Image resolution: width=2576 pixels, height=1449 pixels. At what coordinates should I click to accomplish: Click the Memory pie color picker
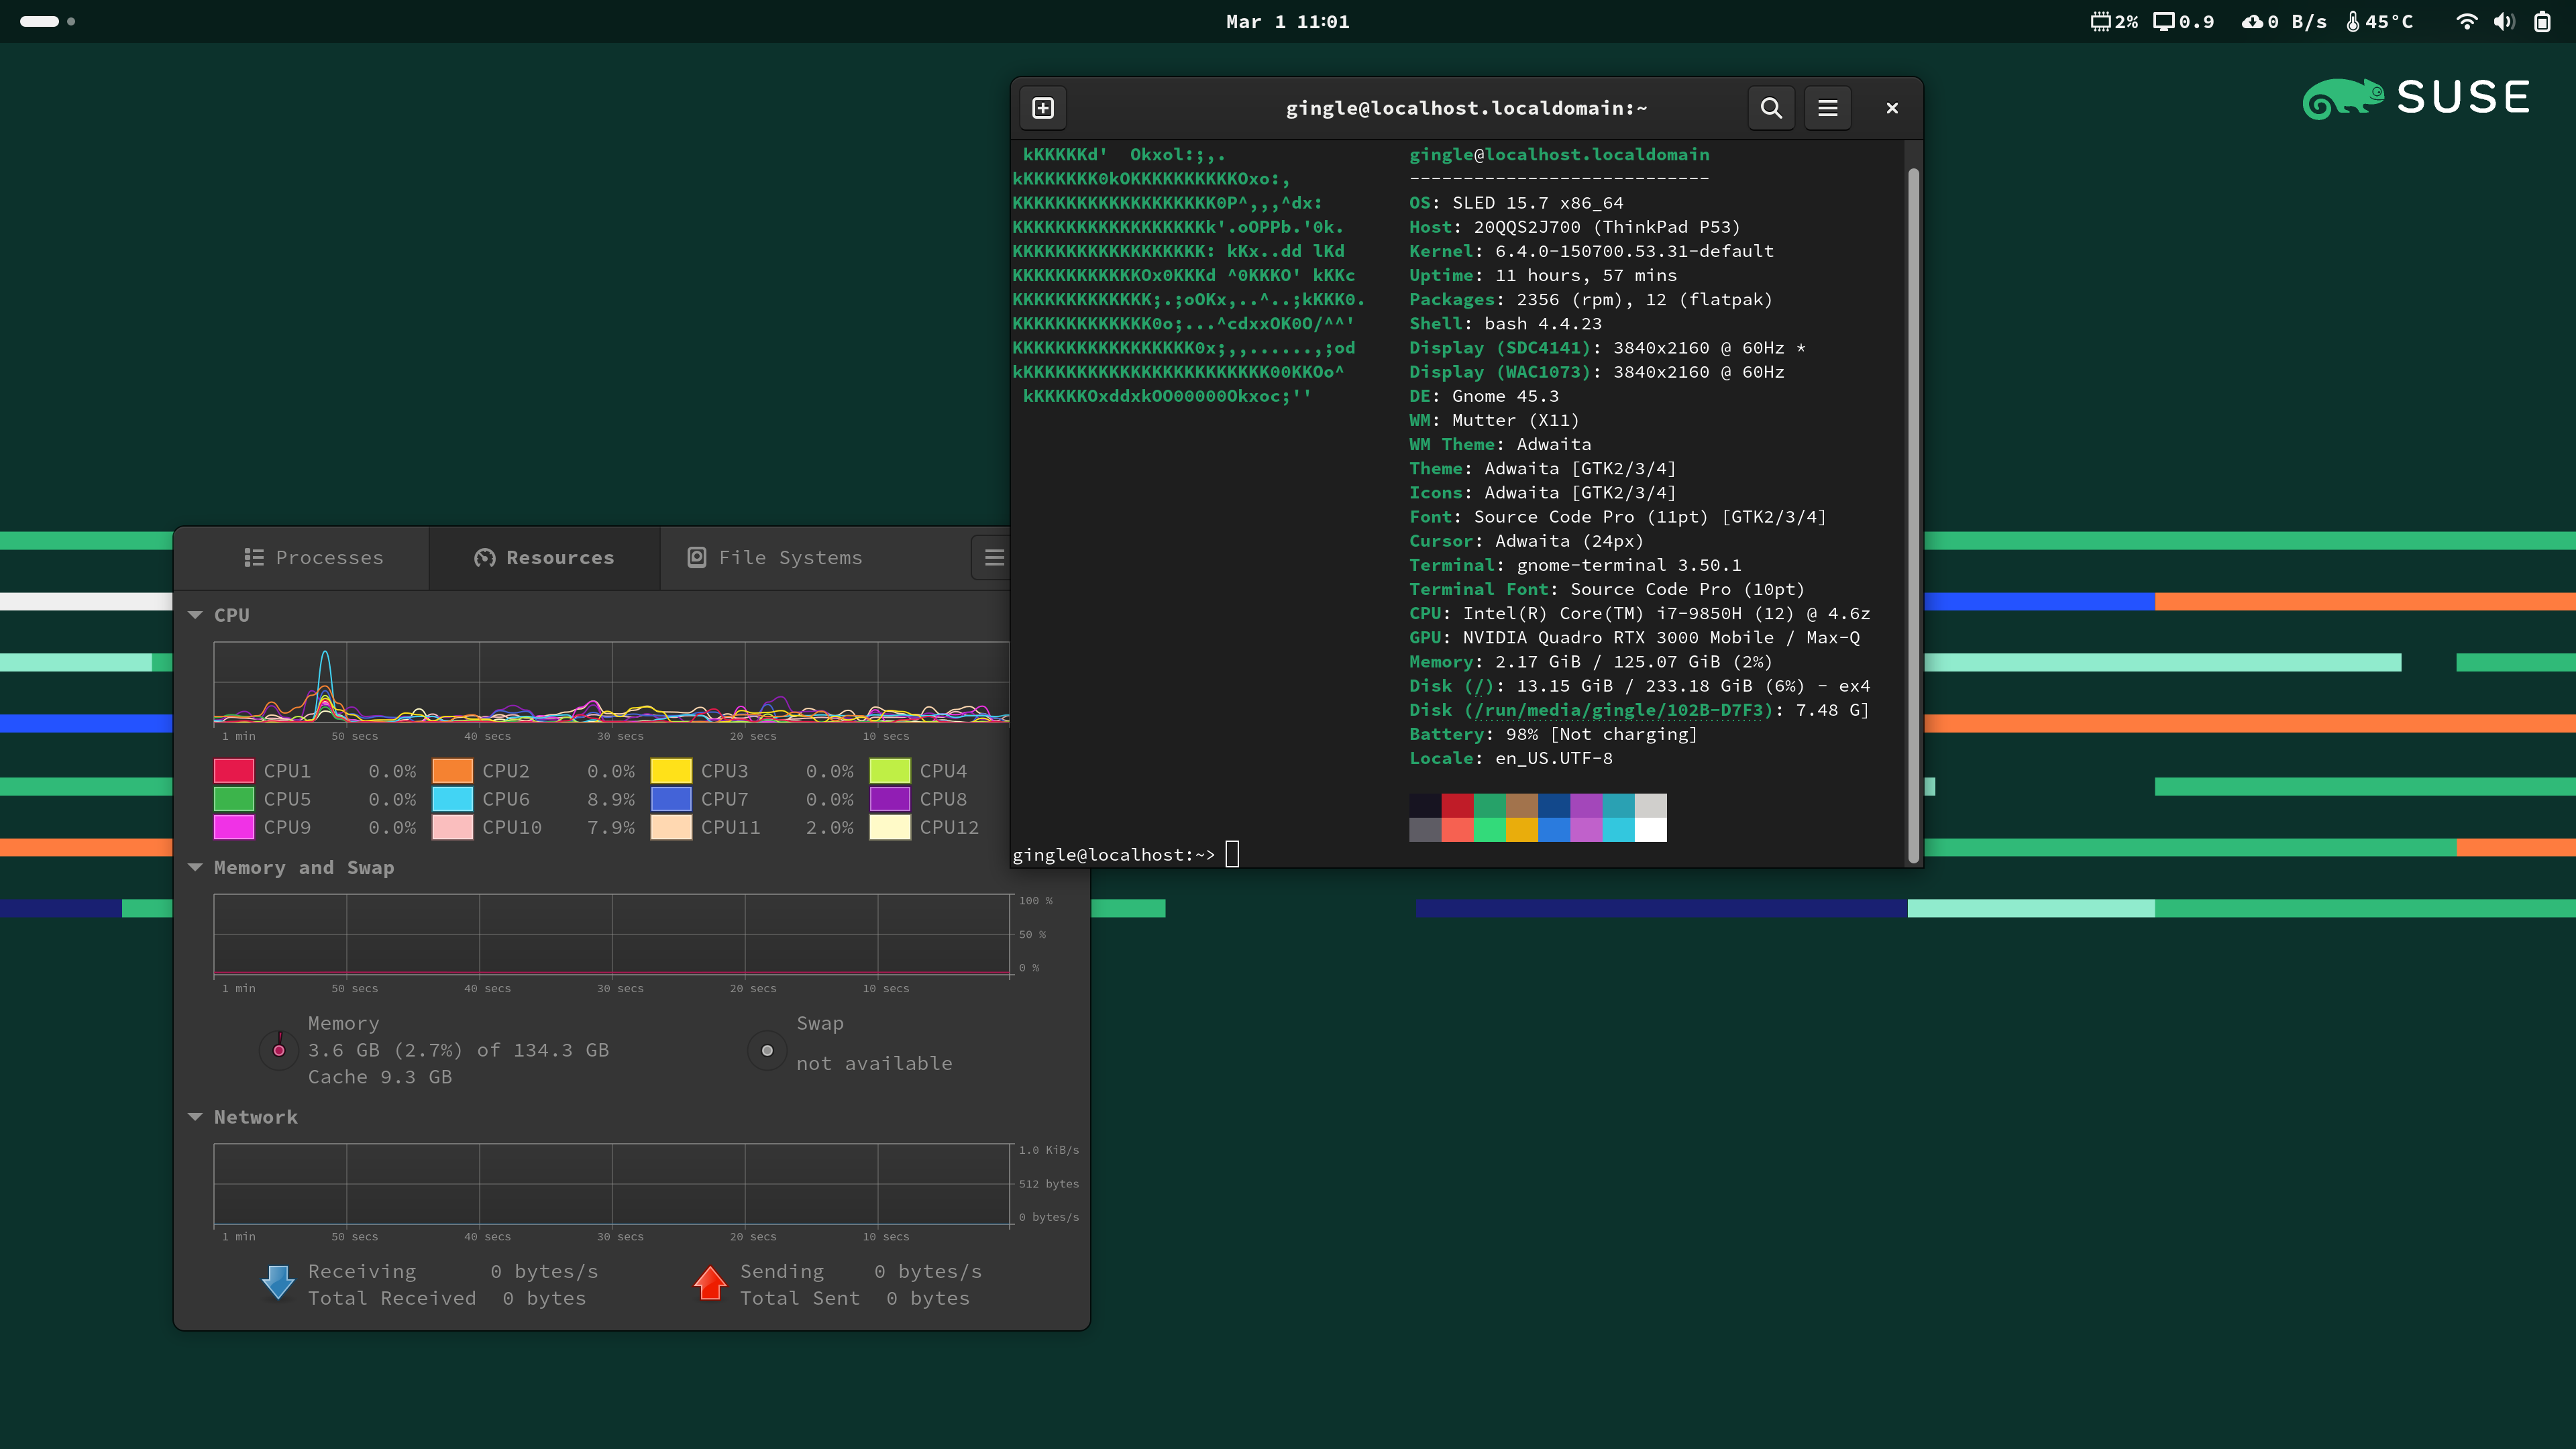pos(279,1050)
